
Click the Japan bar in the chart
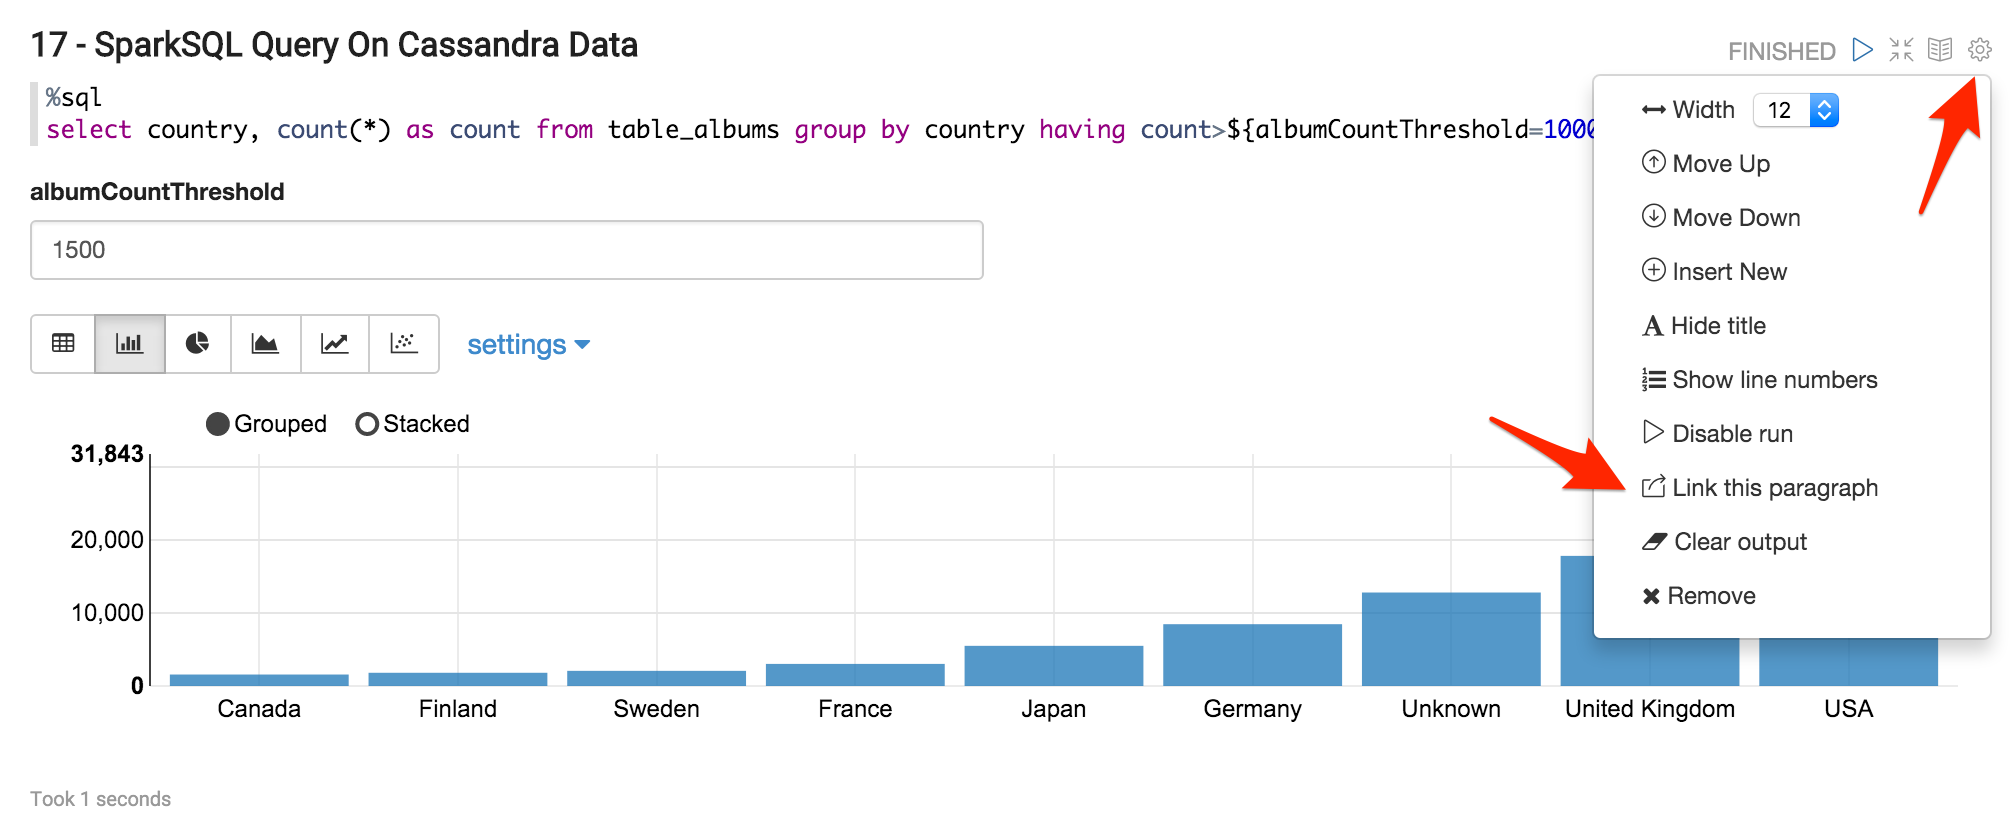click(1054, 666)
